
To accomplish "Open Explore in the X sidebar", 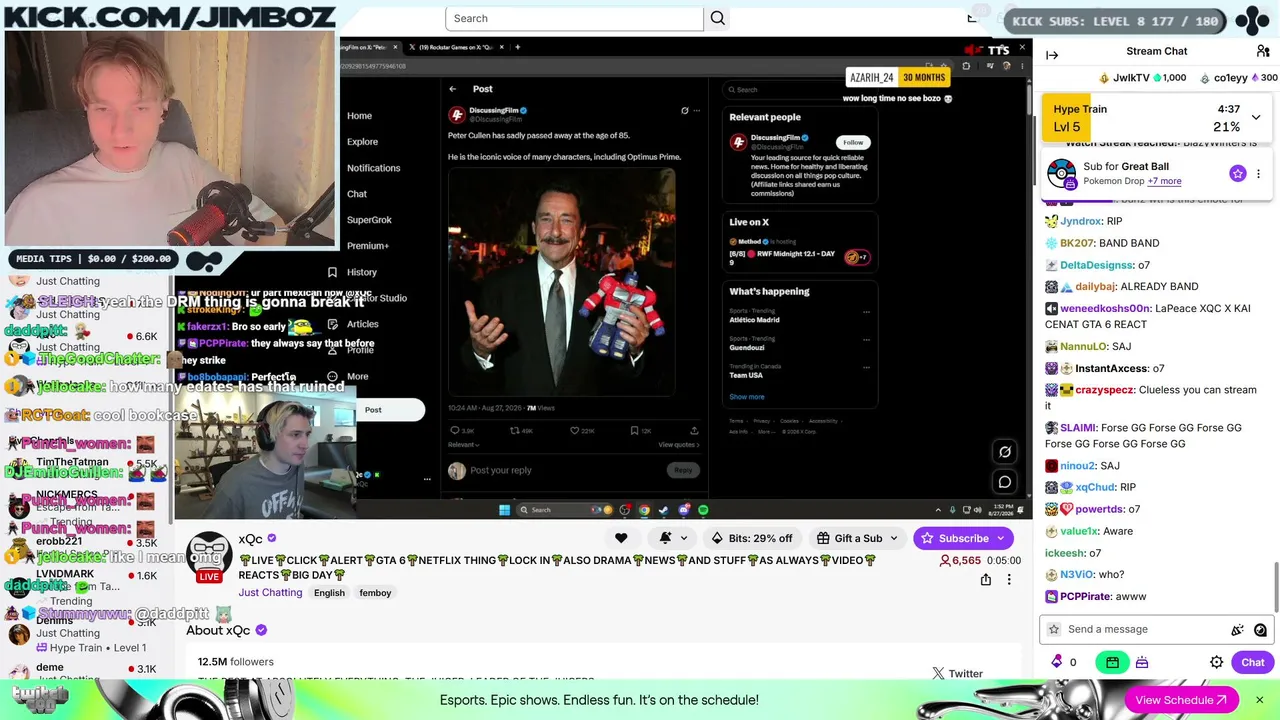I will [x=362, y=142].
